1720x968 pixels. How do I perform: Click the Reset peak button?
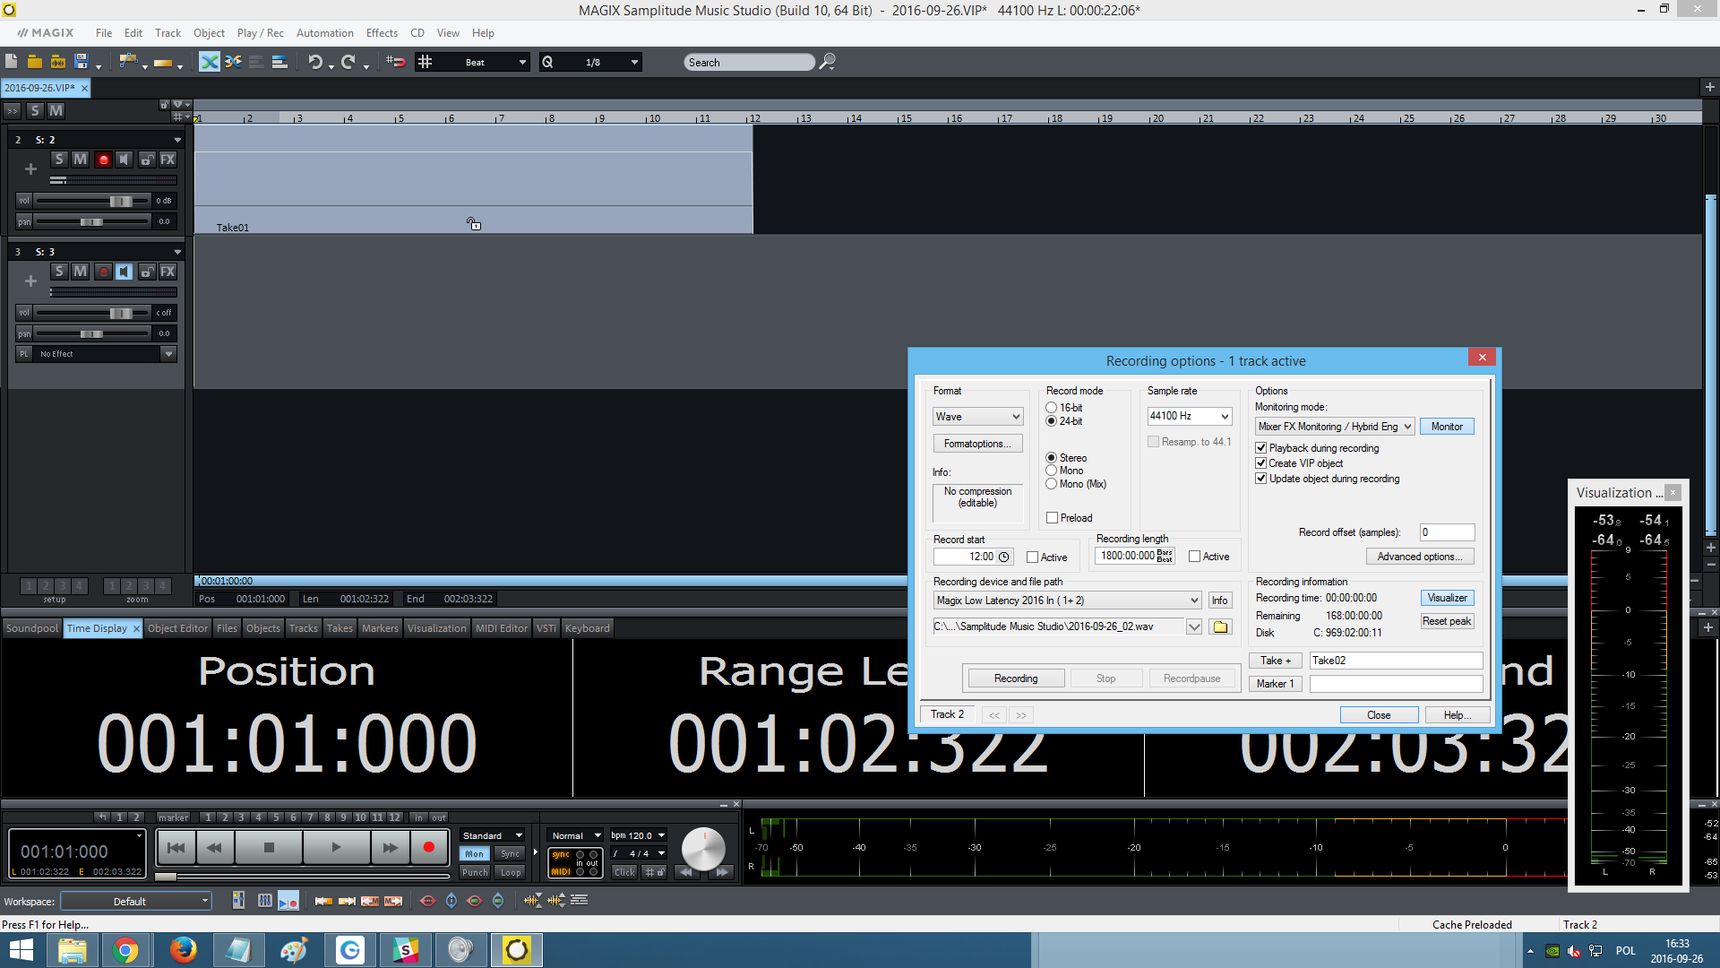pyautogui.click(x=1446, y=621)
